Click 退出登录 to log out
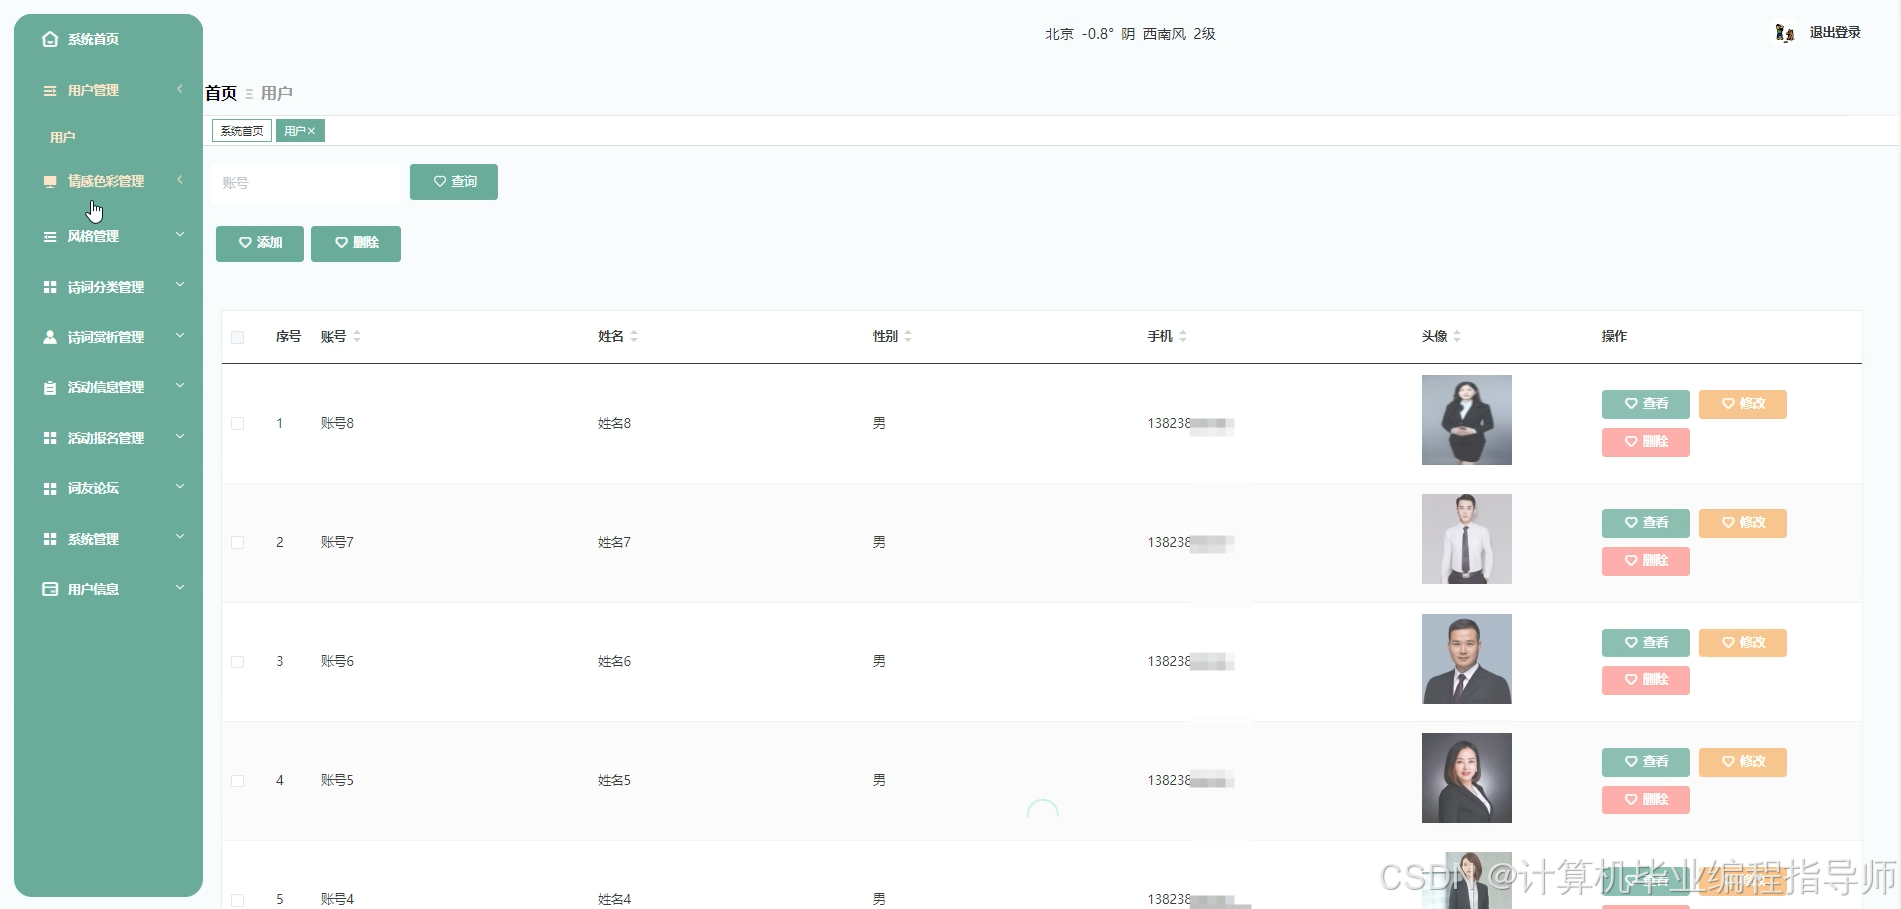Image resolution: width=1901 pixels, height=909 pixels. tap(1835, 33)
